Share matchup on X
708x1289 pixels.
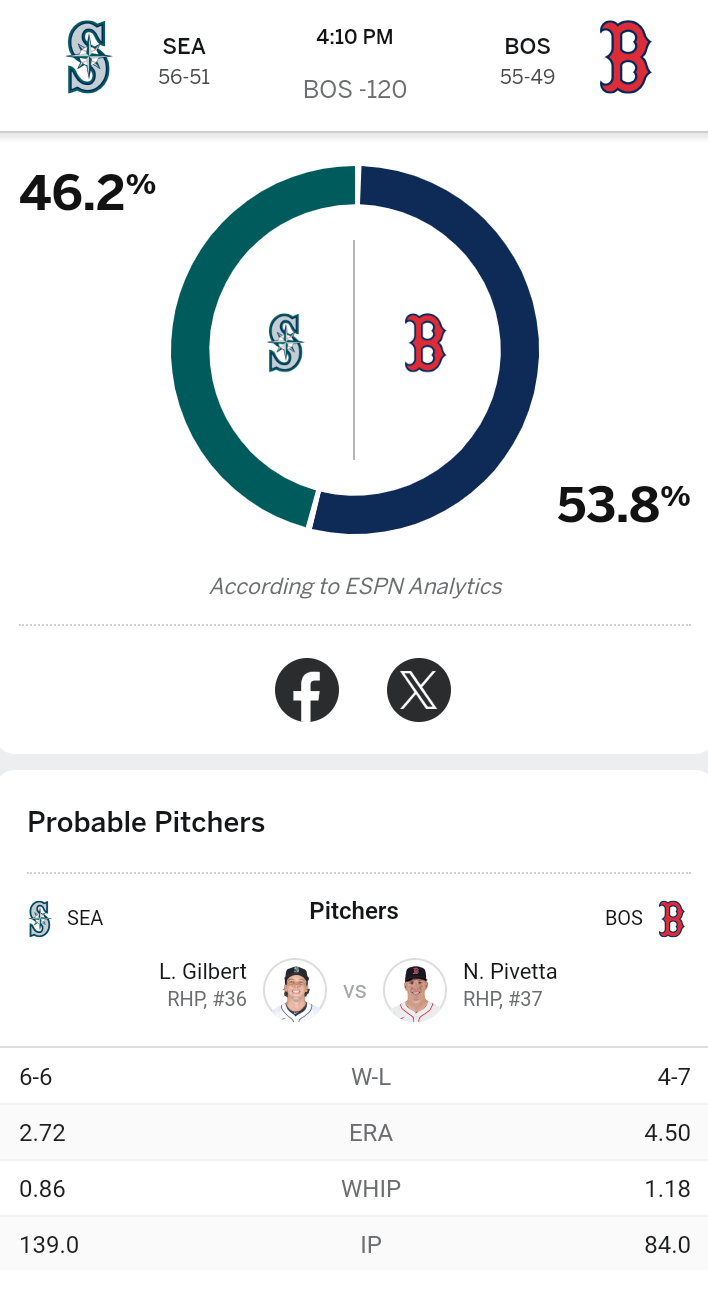[419, 689]
